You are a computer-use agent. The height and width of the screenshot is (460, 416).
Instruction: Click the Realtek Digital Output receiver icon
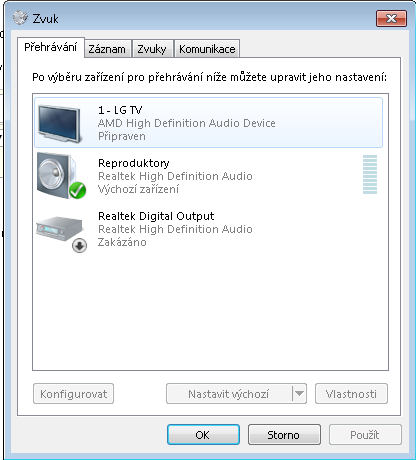coord(59,229)
